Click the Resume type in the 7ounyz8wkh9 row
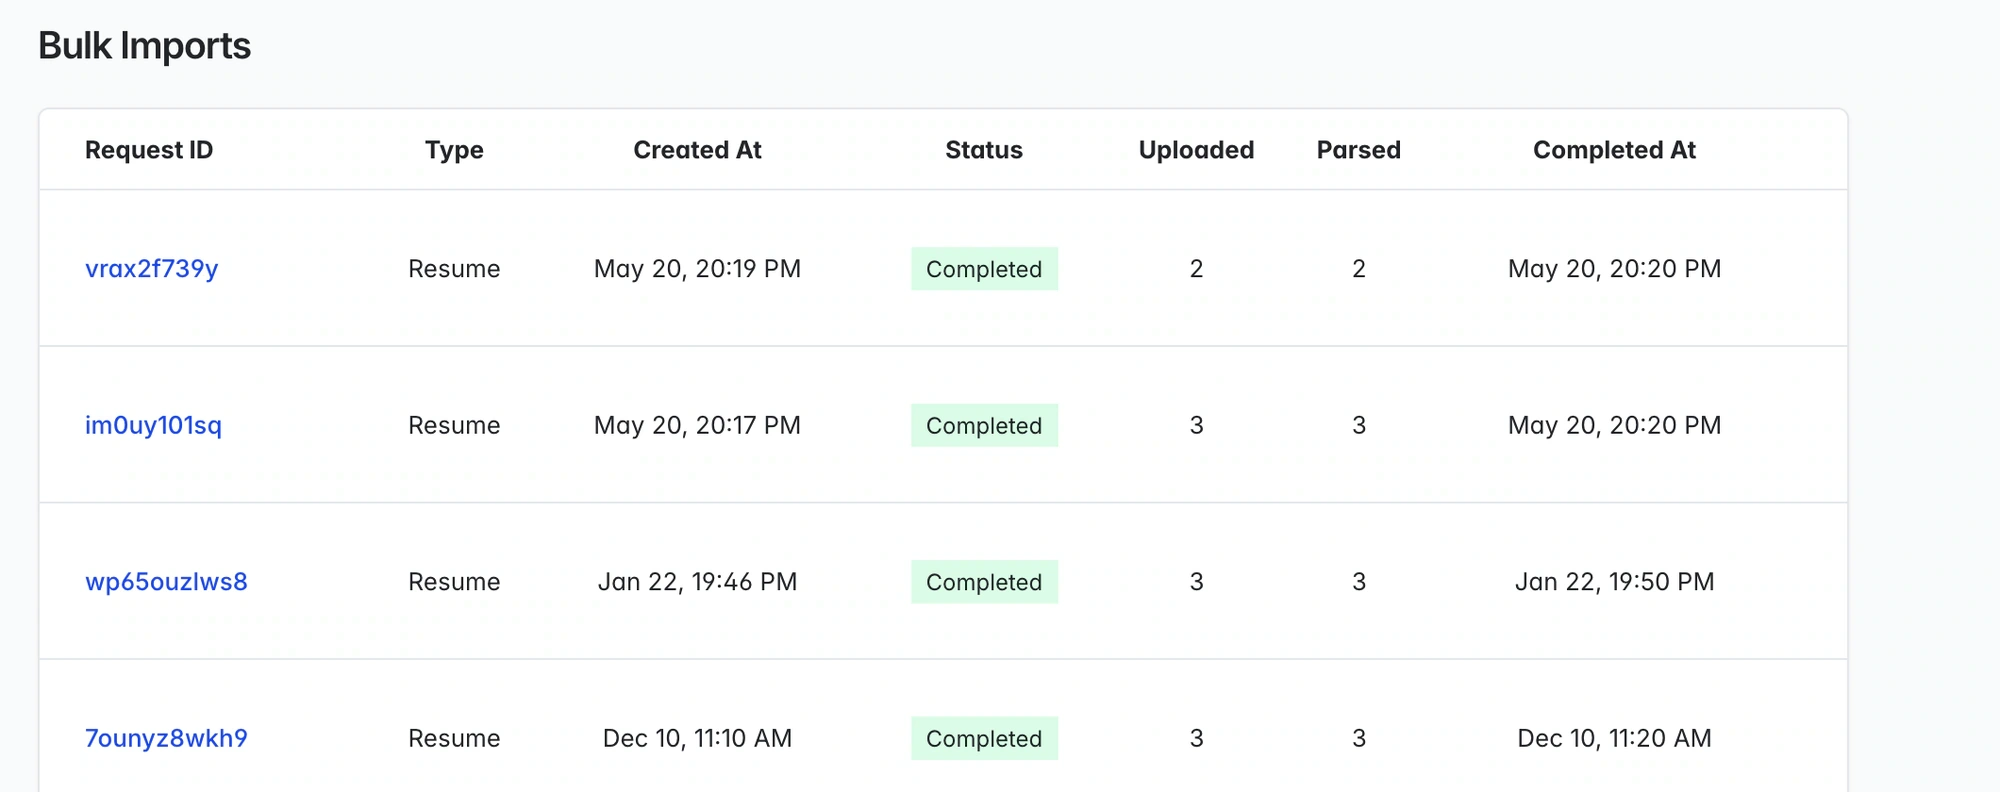The width and height of the screenshot is (2000, 792). coord(454,738)
